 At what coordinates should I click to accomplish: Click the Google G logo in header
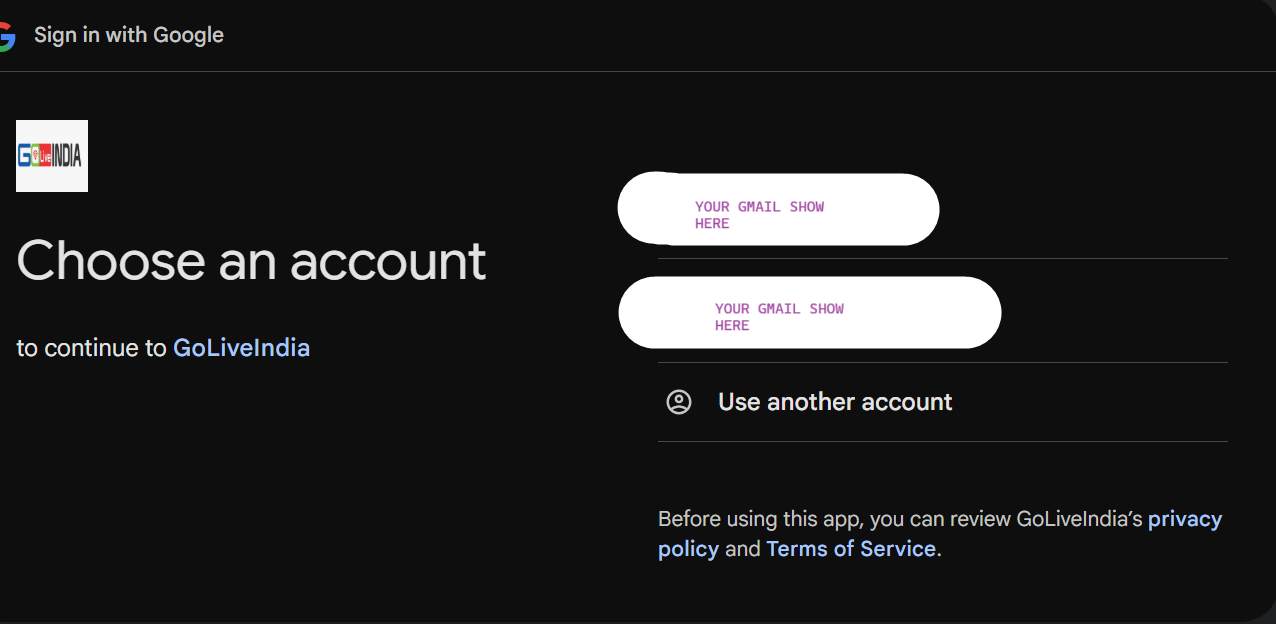(6, 36)
